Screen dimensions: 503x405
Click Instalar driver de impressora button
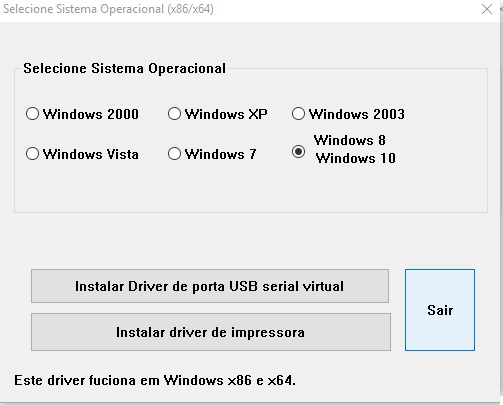coord(211,332)
